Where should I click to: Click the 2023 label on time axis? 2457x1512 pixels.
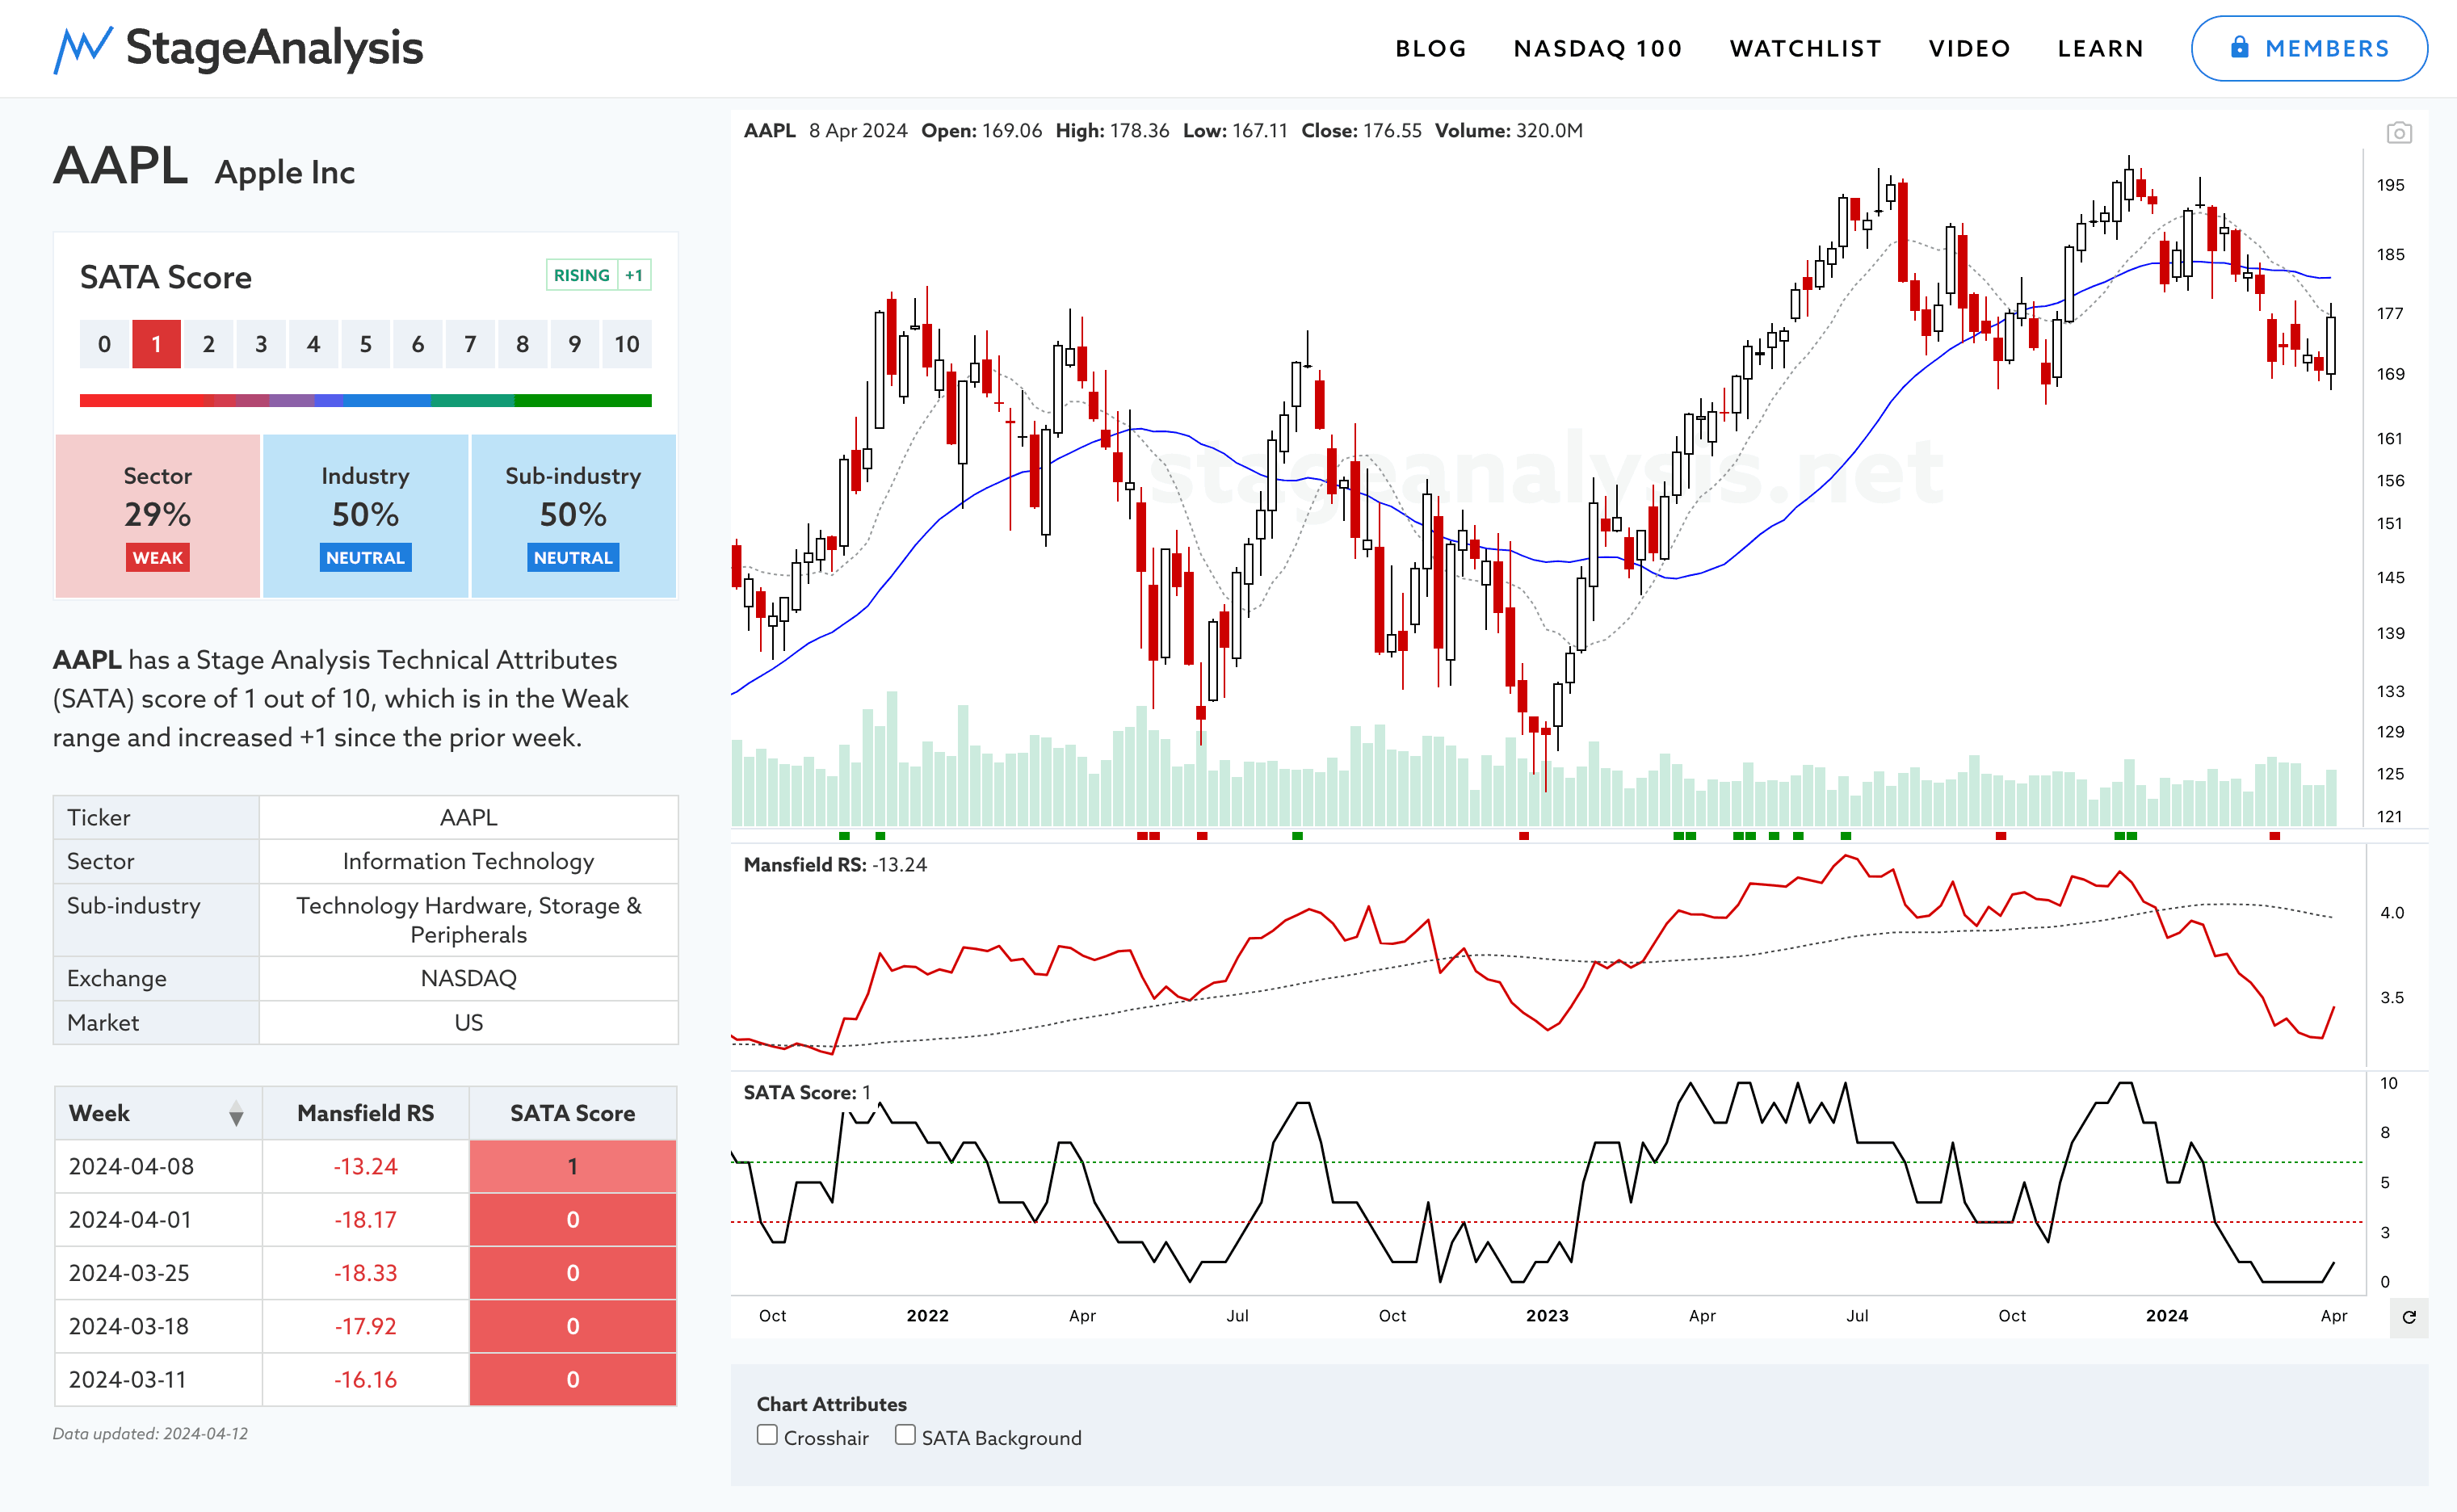1547,1316
